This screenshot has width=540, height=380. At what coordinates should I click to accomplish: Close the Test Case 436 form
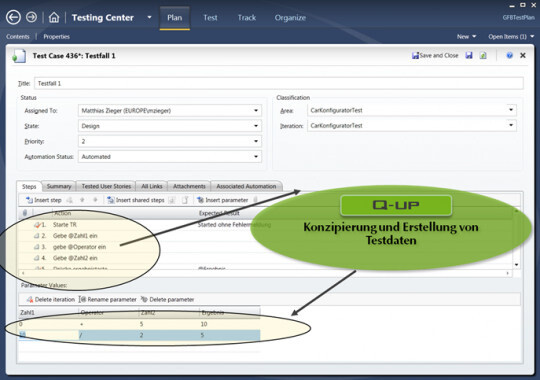523,55
